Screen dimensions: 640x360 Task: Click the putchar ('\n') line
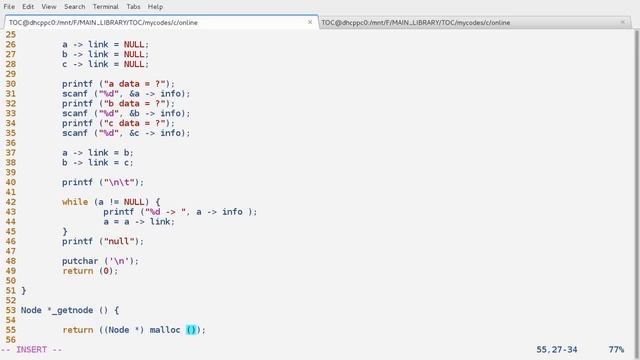pos(100,261)
